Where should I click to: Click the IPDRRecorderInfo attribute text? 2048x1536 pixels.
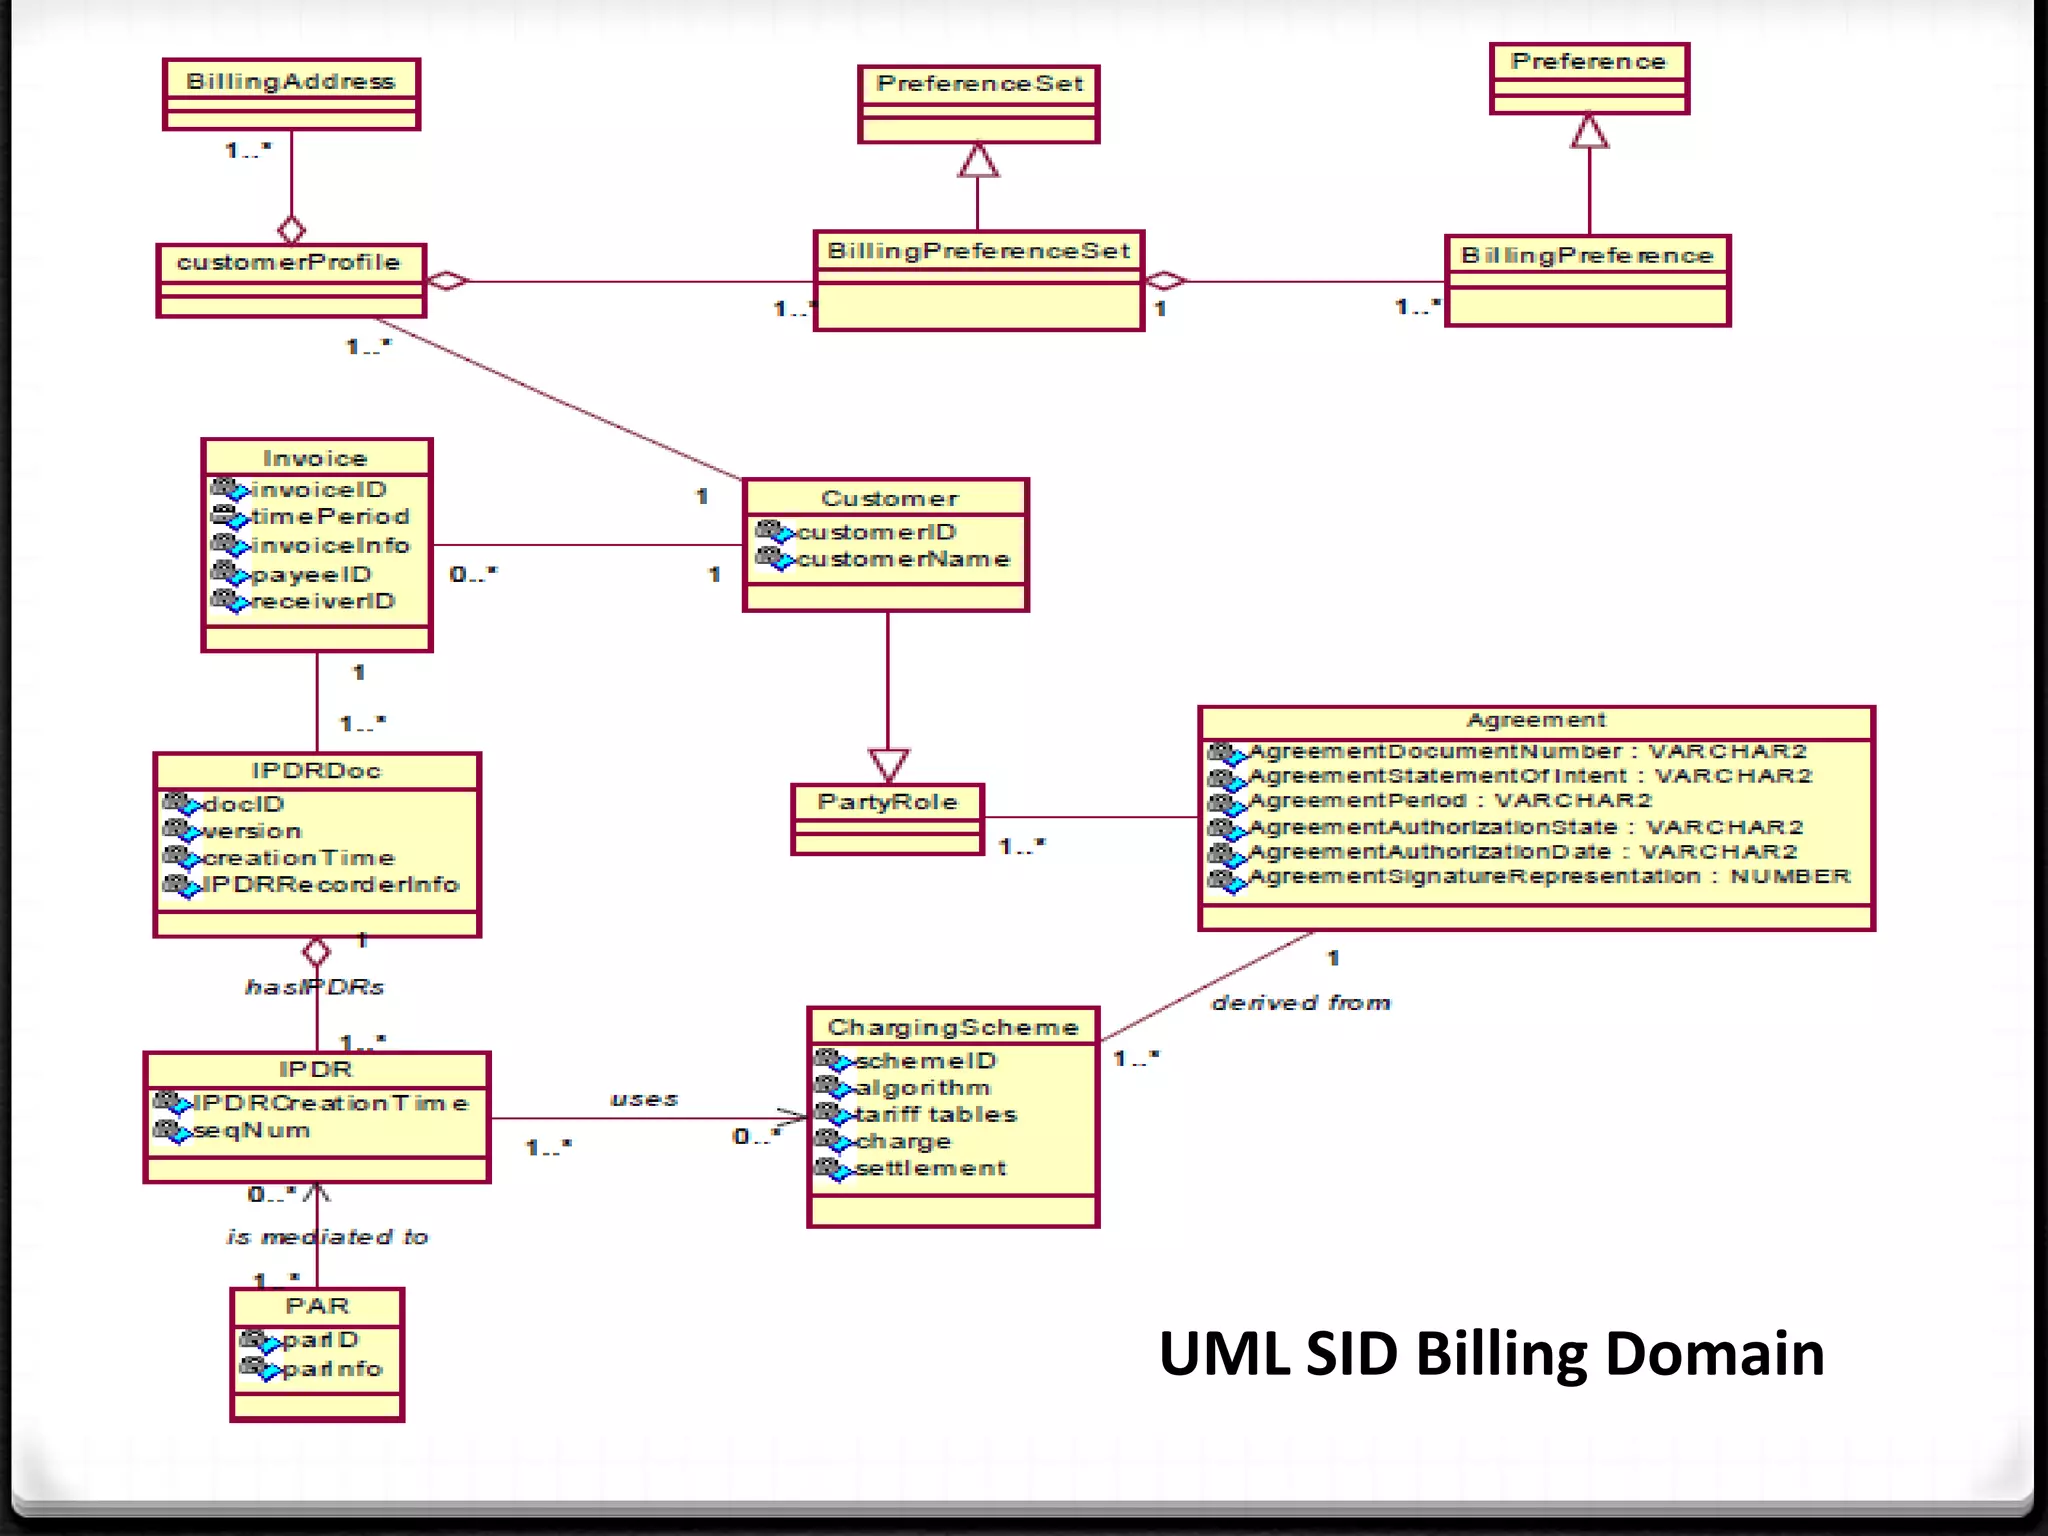pos(331,885)
